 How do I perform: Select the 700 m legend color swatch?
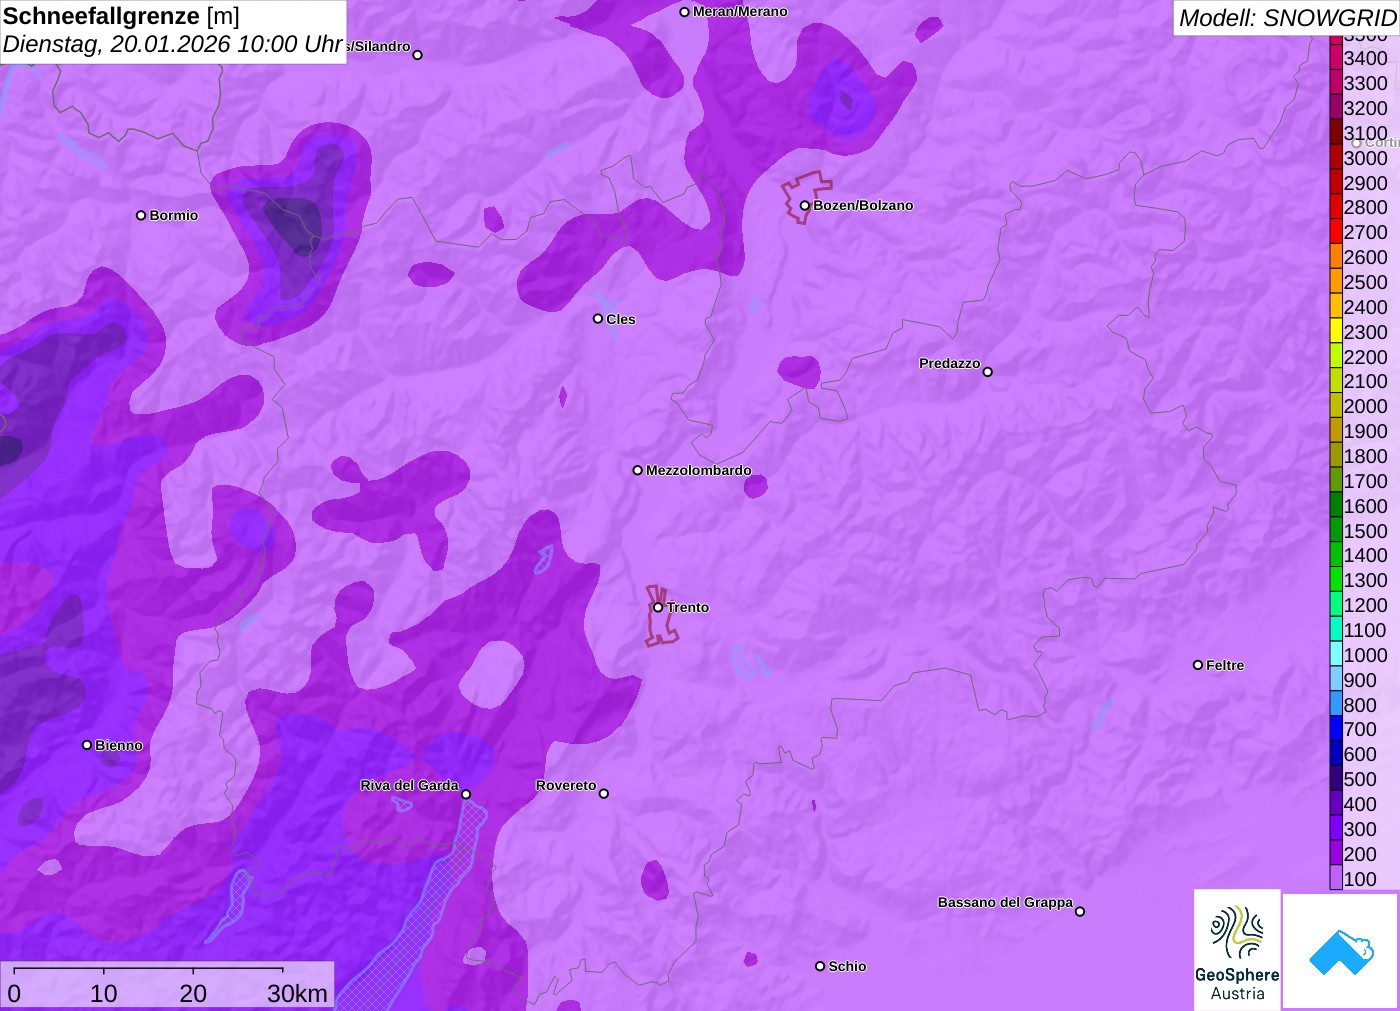[1336, 729]
